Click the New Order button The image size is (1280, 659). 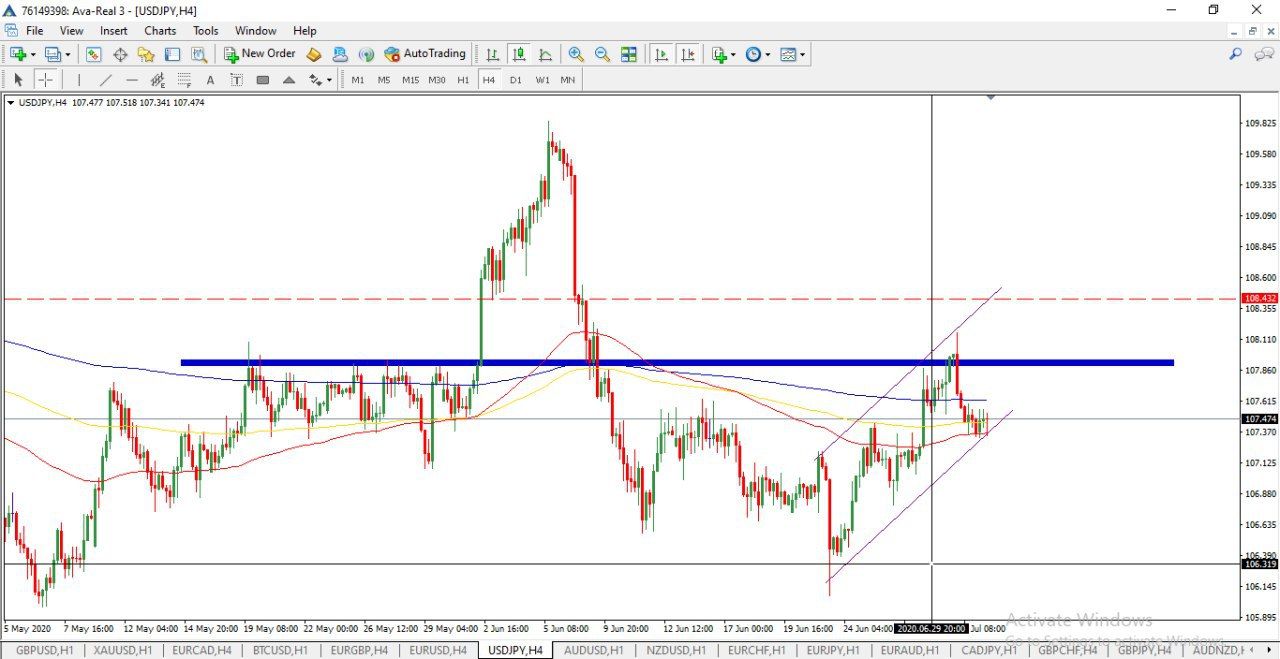(x=260, y=54)
